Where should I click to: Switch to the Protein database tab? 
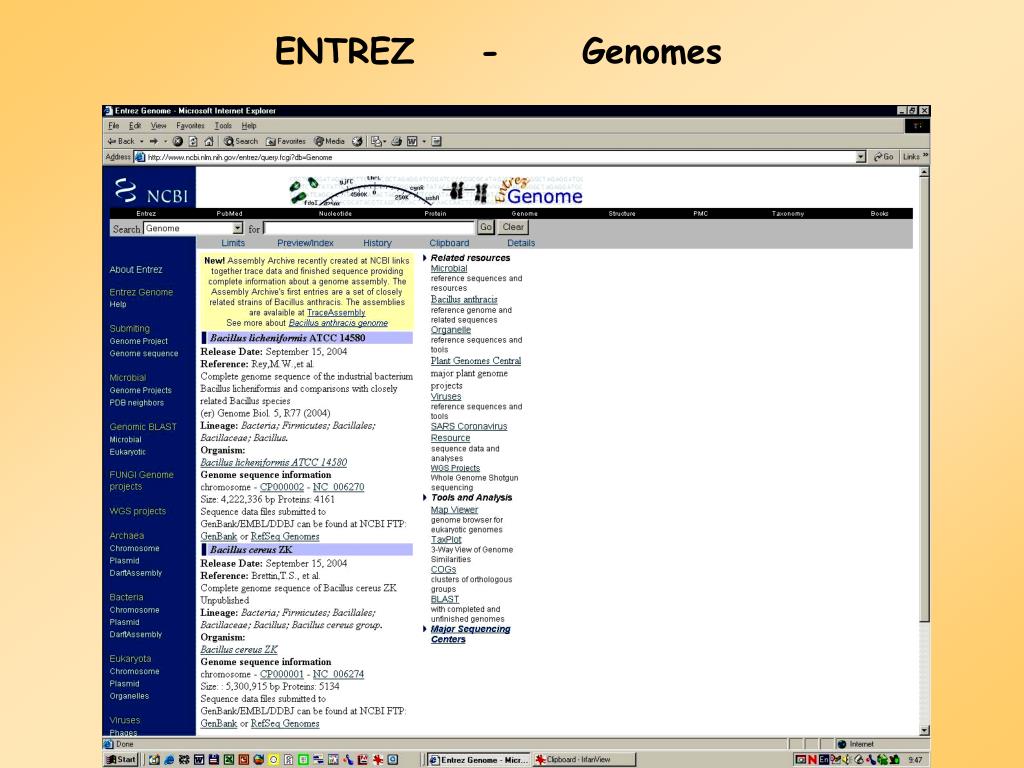click(x=435, y=214)
